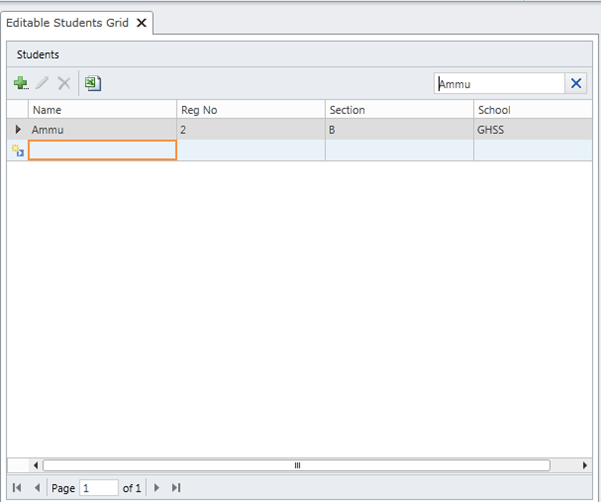
Task: Click the Students panel title
Action: tap(38, 55)
